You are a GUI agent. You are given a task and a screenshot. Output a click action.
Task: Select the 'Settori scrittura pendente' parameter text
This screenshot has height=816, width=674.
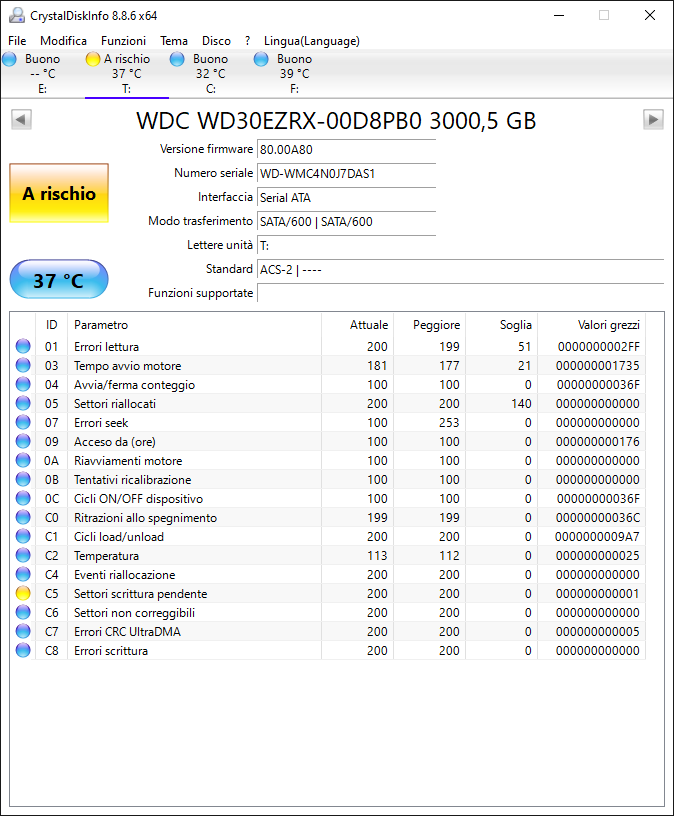[x=141, y=594]
